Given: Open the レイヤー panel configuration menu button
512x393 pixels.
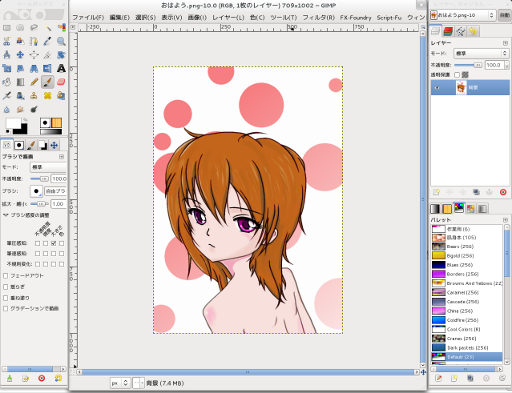Looking at the screenshot, I should coord(505,43).
